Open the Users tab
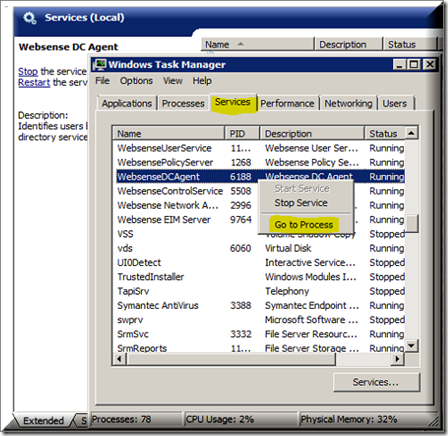Screen dimensions: 448x436 click(395, 104)
